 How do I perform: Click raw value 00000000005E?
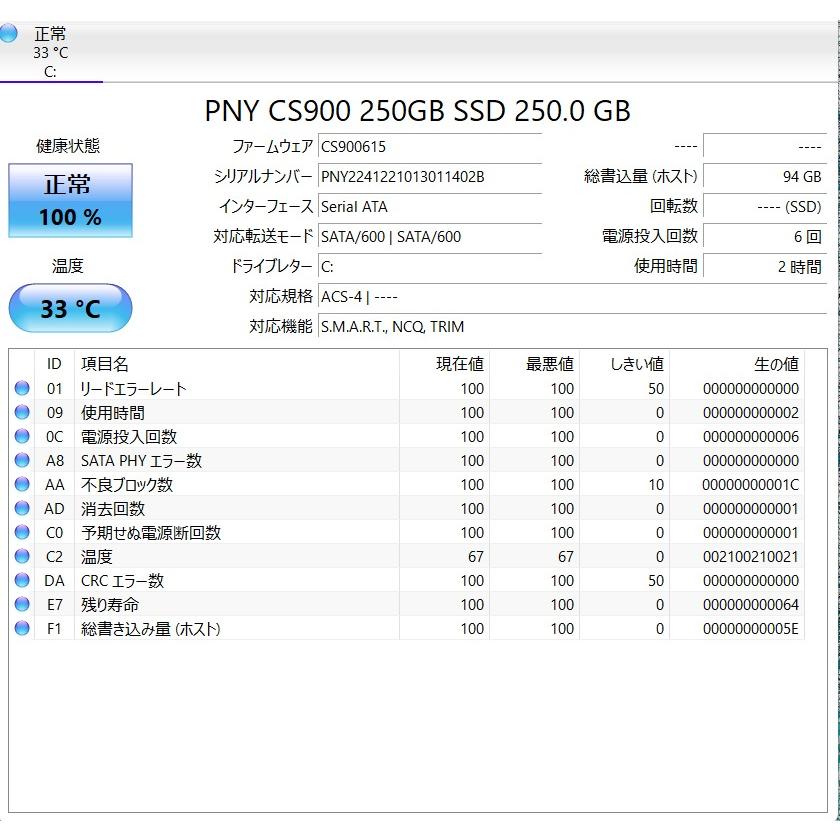click(x=751, y=628)
